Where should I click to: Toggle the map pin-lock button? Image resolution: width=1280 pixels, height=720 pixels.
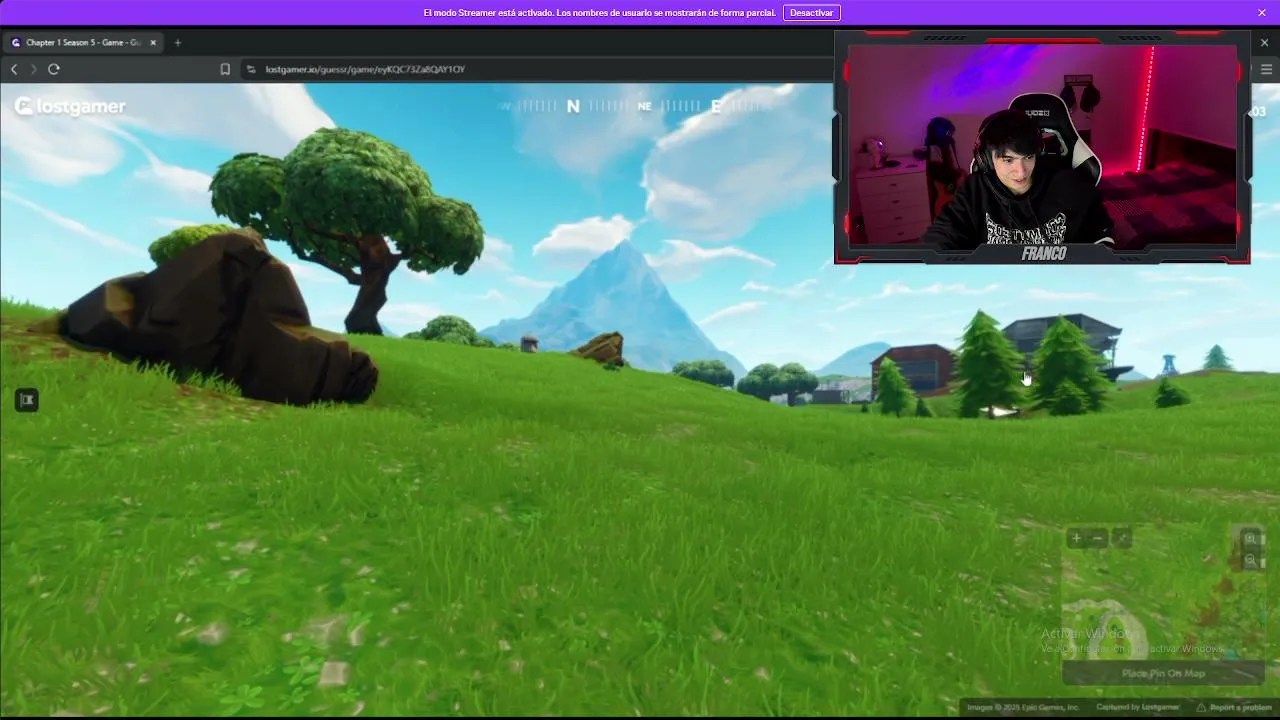coord(1122,538)
